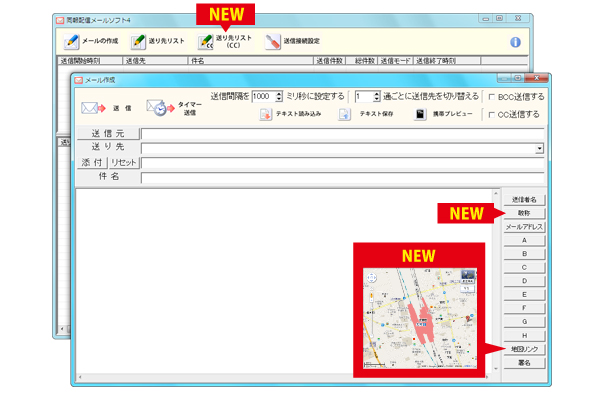Enable the CC送信する checkbox
The width and height of the screenshot is (600, 400).
point(490,115)
